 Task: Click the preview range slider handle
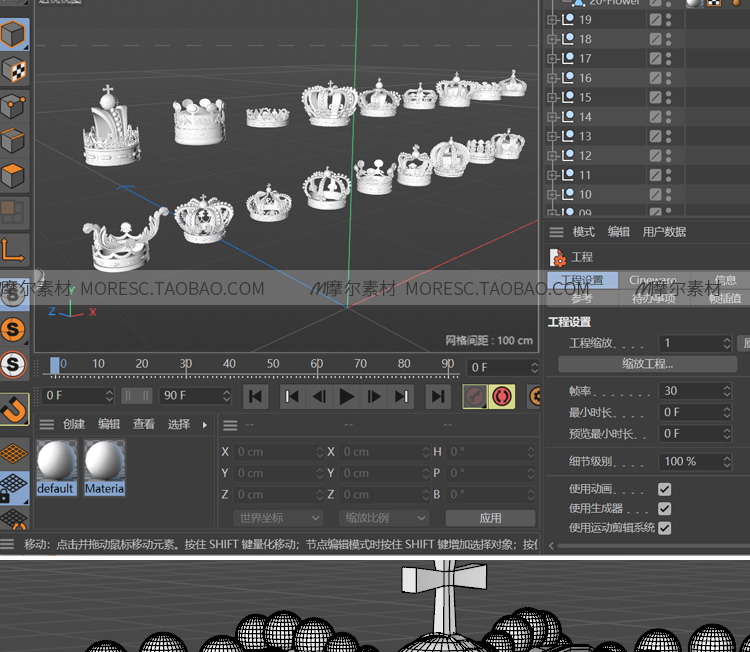(x=137, y=396)
